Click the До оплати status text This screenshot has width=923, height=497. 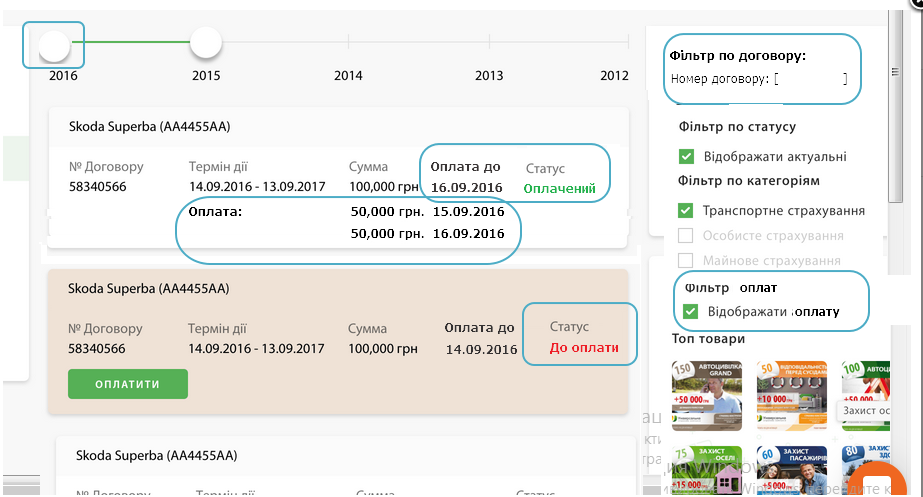[584, 348]
